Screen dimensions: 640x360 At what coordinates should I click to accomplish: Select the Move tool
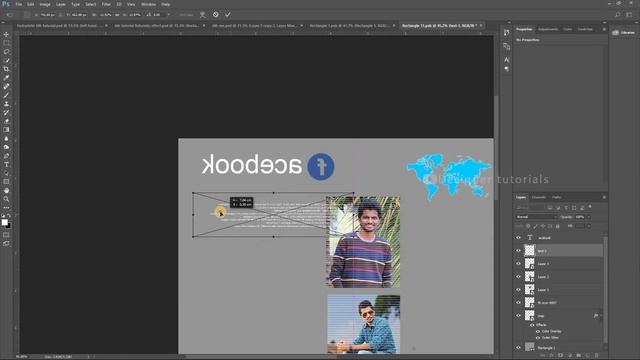[x=6, y=34]
